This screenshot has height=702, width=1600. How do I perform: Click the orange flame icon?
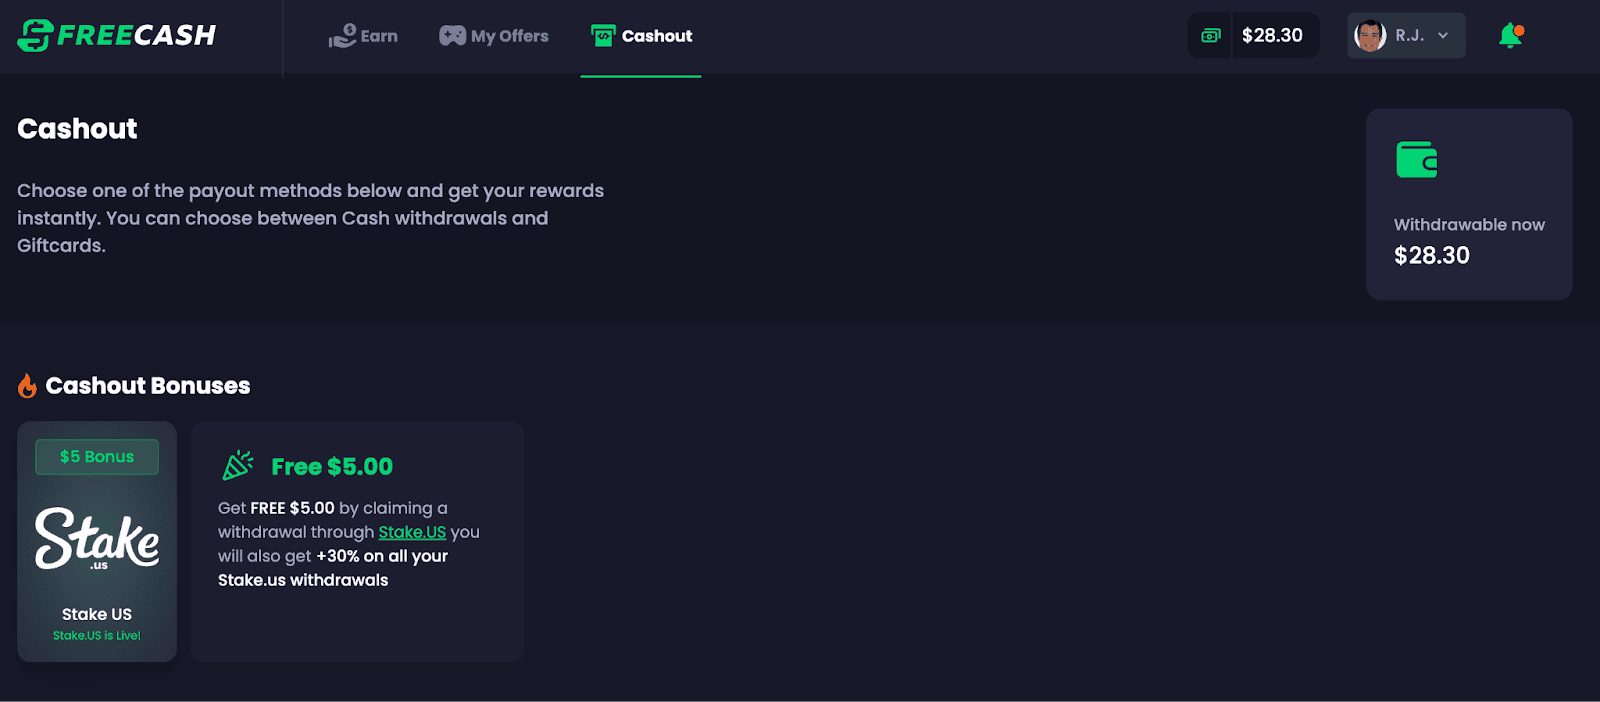pyautogui.click(x=27, y=386)
